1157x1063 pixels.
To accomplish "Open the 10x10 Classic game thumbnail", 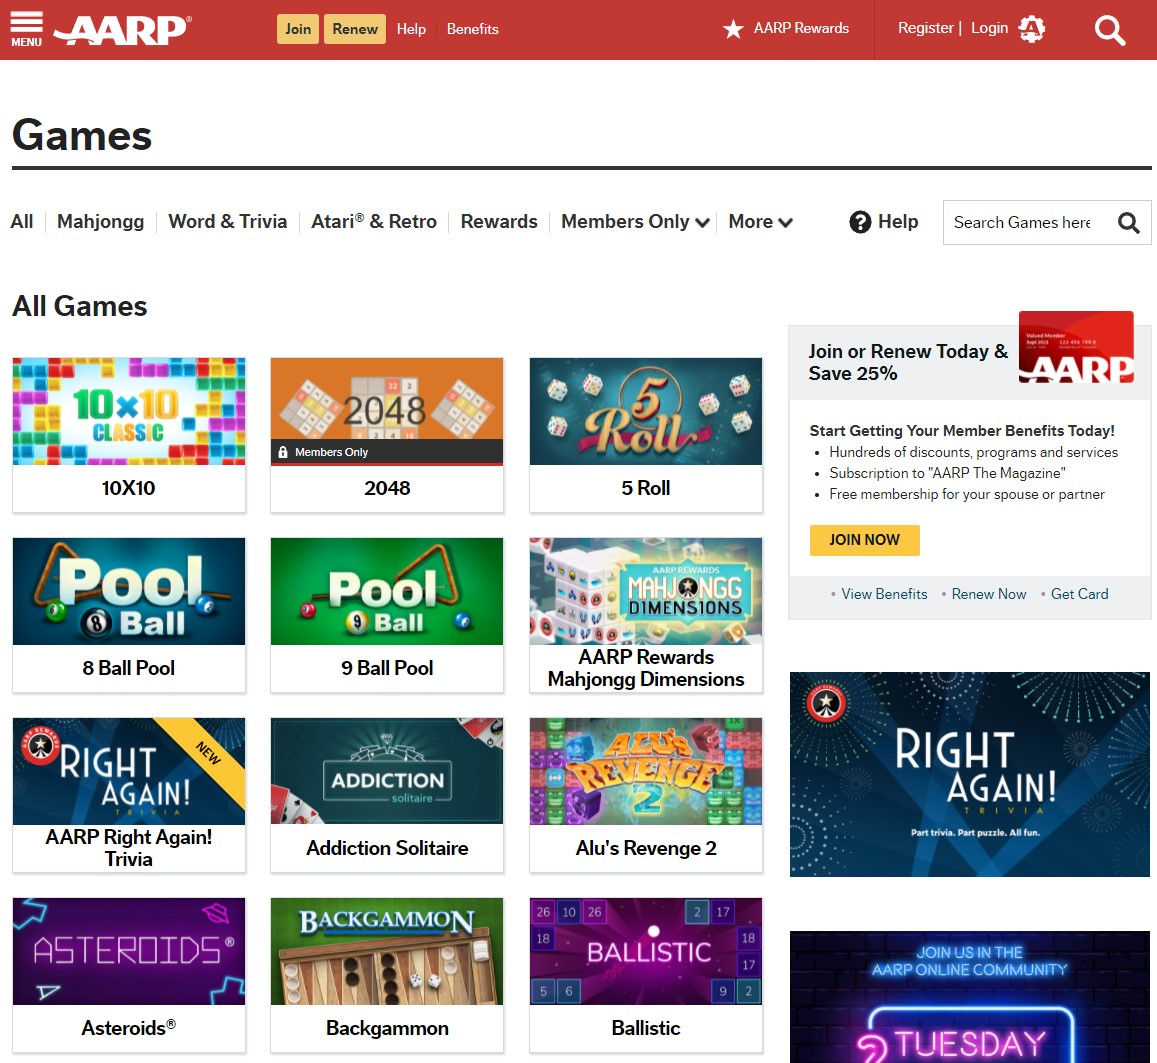I will tap(129, 412).
